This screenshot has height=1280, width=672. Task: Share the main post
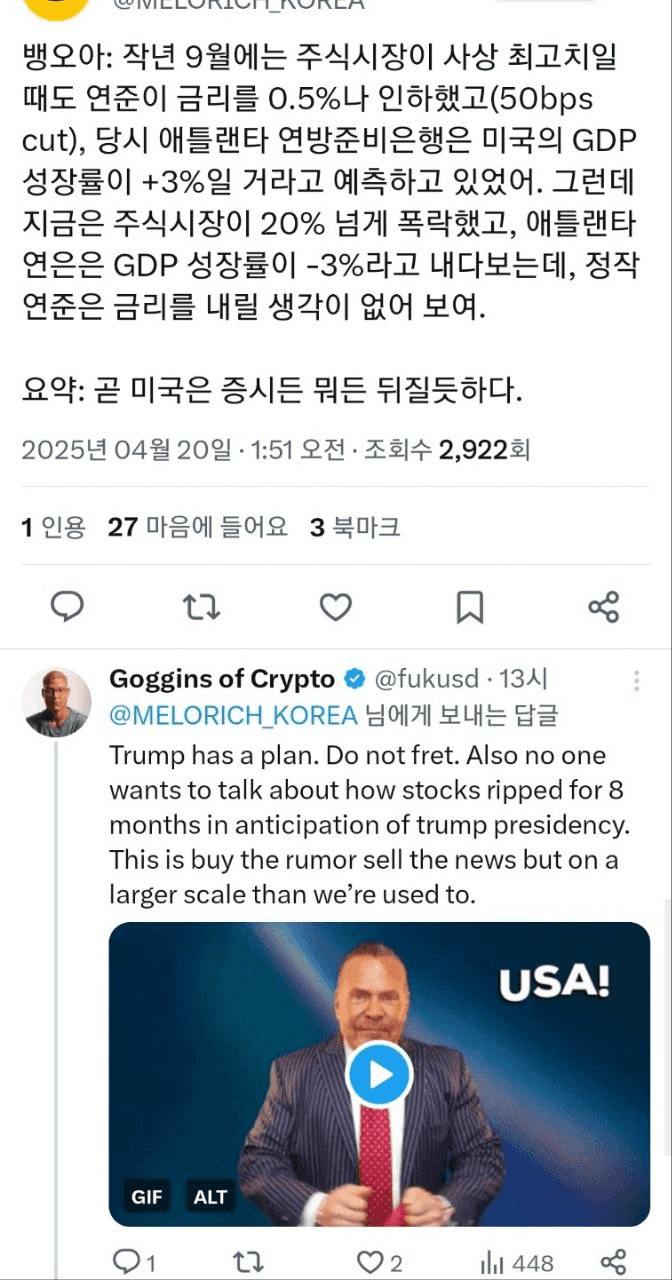tap(604, 606)
